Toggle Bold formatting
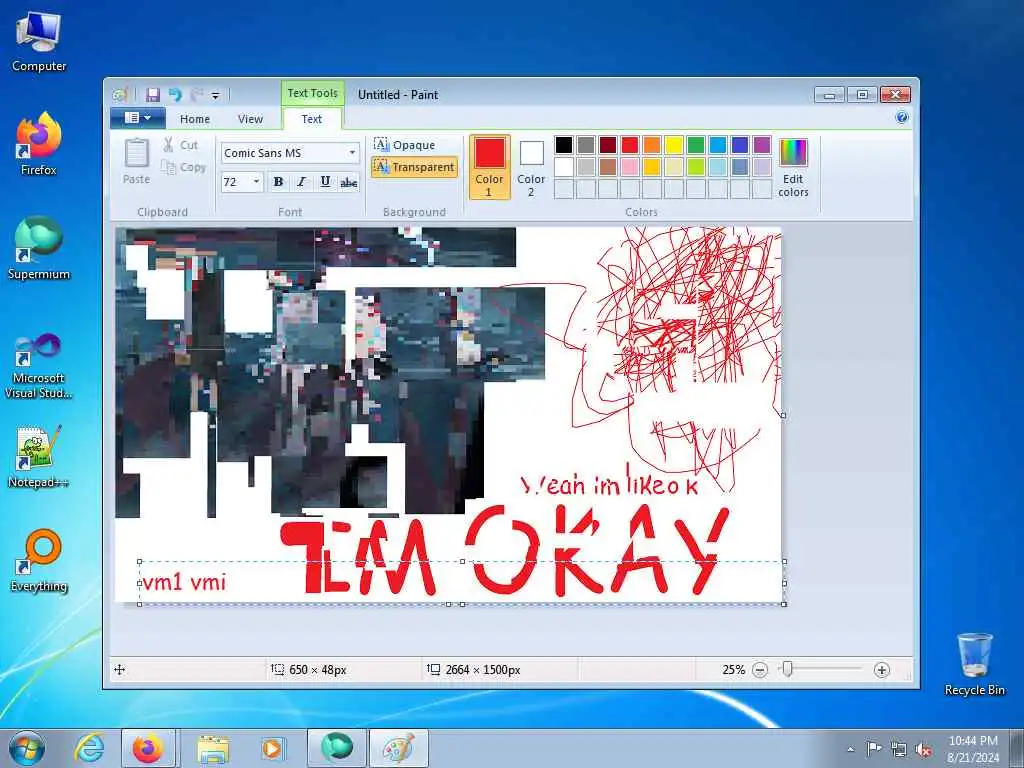Screen dimensions: 1024x768 click(278, 182)
